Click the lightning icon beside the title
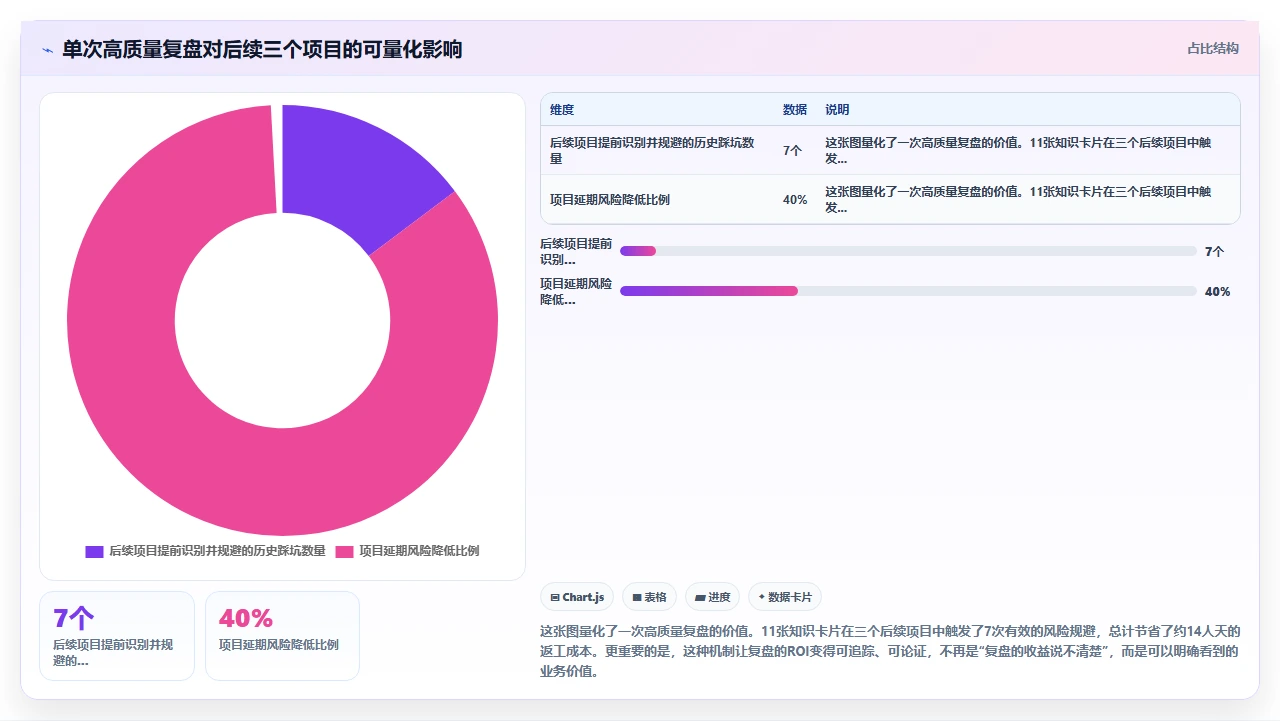1280x721 pixels. [47, 49]
